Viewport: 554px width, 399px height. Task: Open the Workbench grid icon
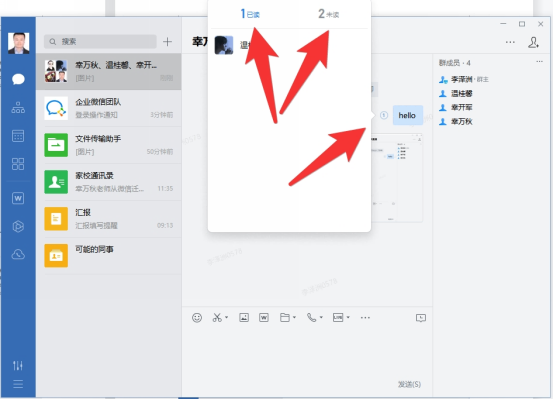tap(18, 164)
